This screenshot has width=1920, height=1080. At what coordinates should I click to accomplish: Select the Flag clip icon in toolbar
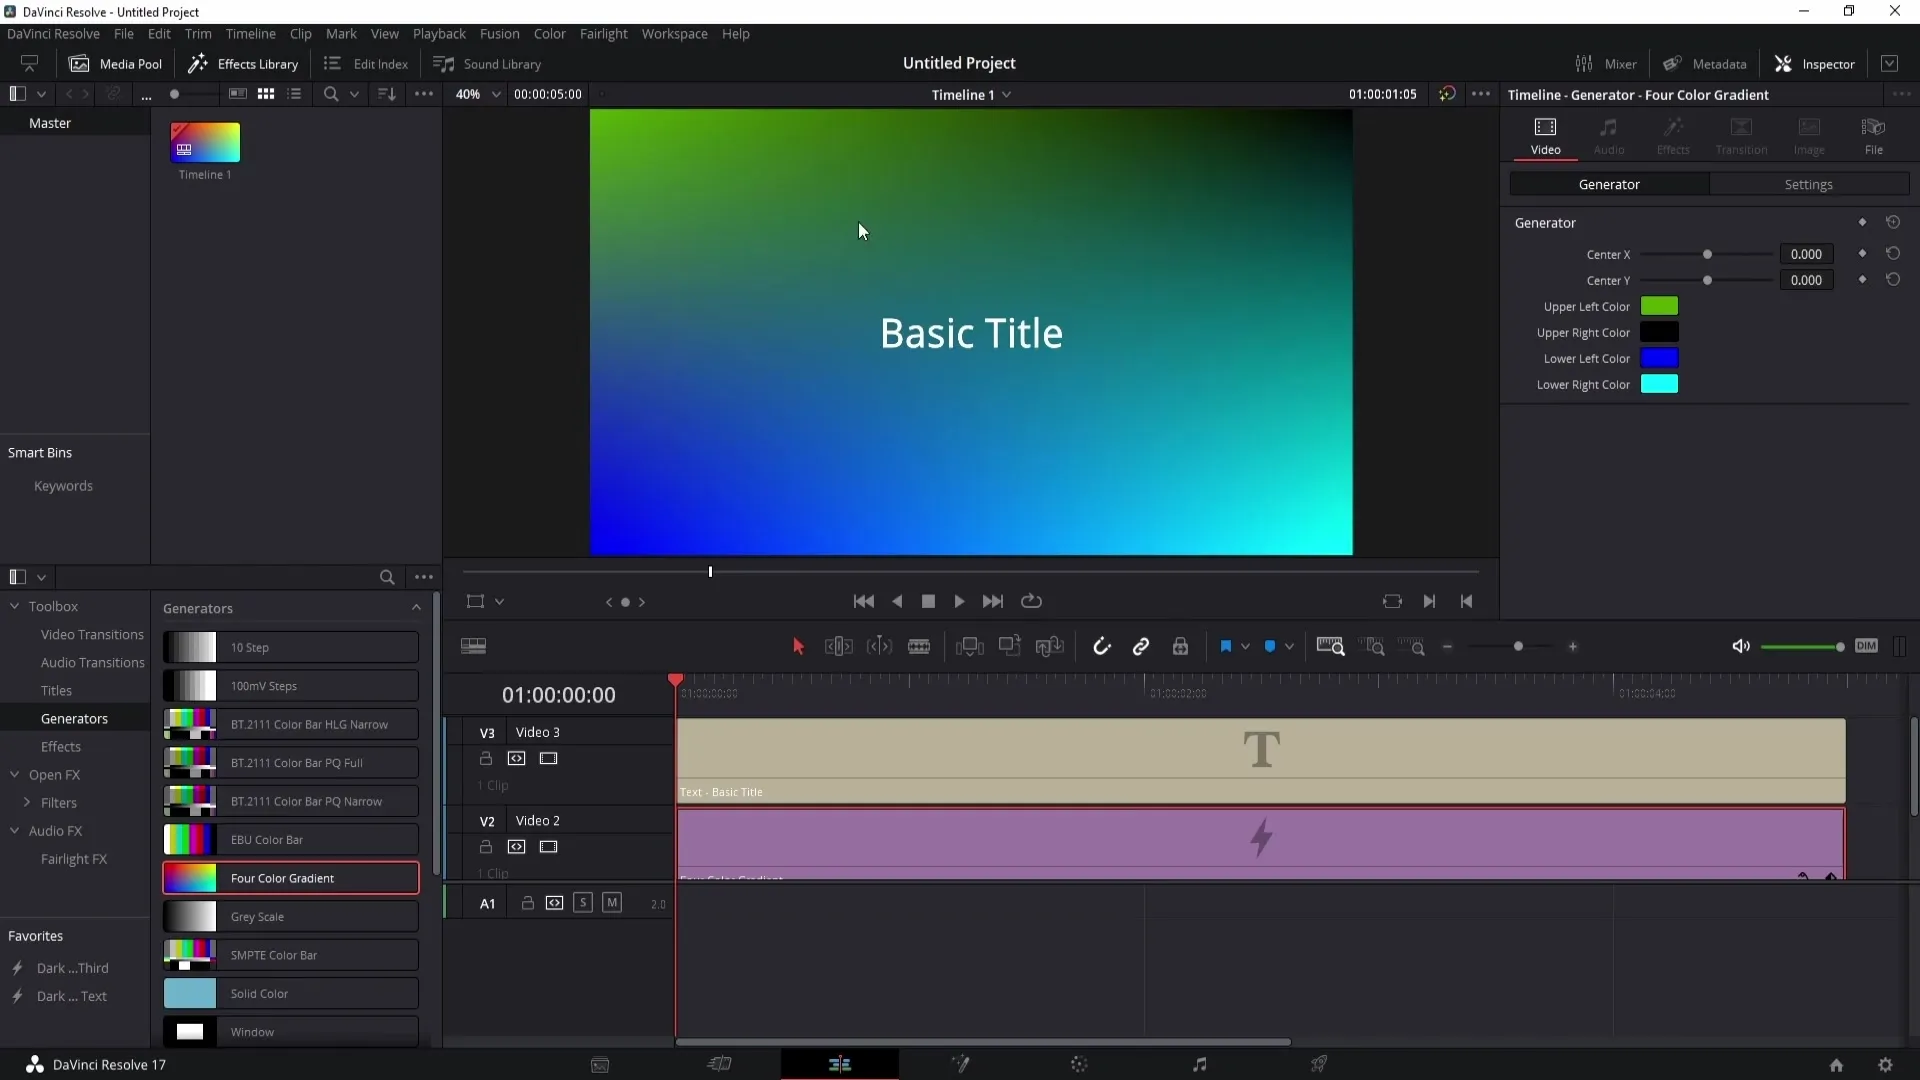pos(1226,646)
